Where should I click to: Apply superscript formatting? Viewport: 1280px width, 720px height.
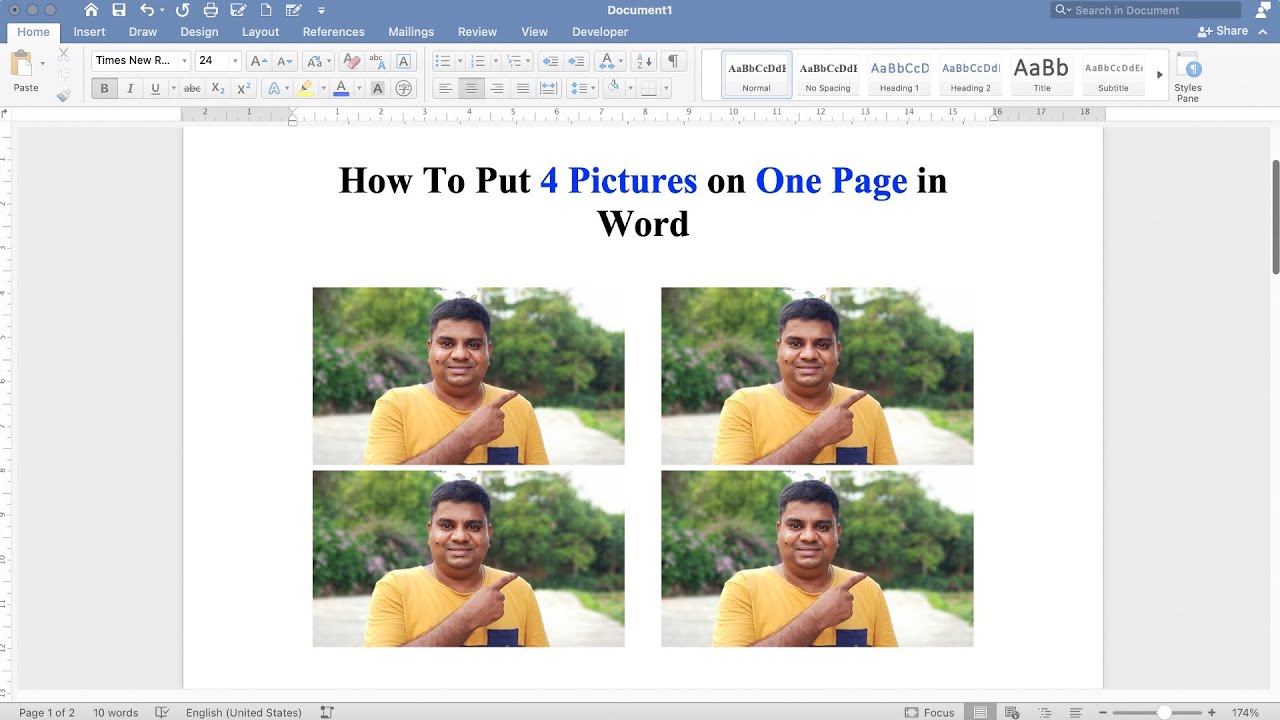point(244,89)
